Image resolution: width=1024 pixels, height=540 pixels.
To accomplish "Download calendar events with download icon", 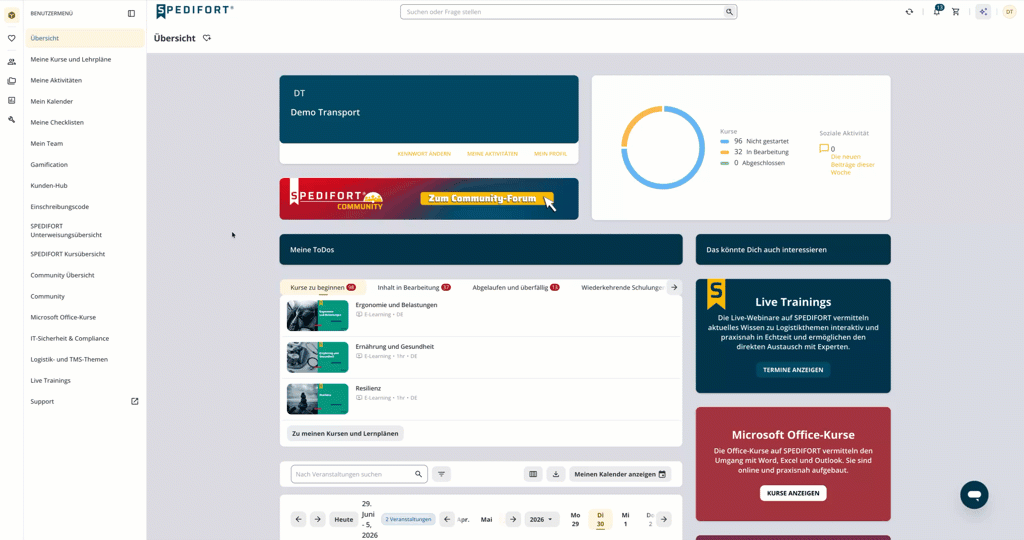I will coord(556,474).
